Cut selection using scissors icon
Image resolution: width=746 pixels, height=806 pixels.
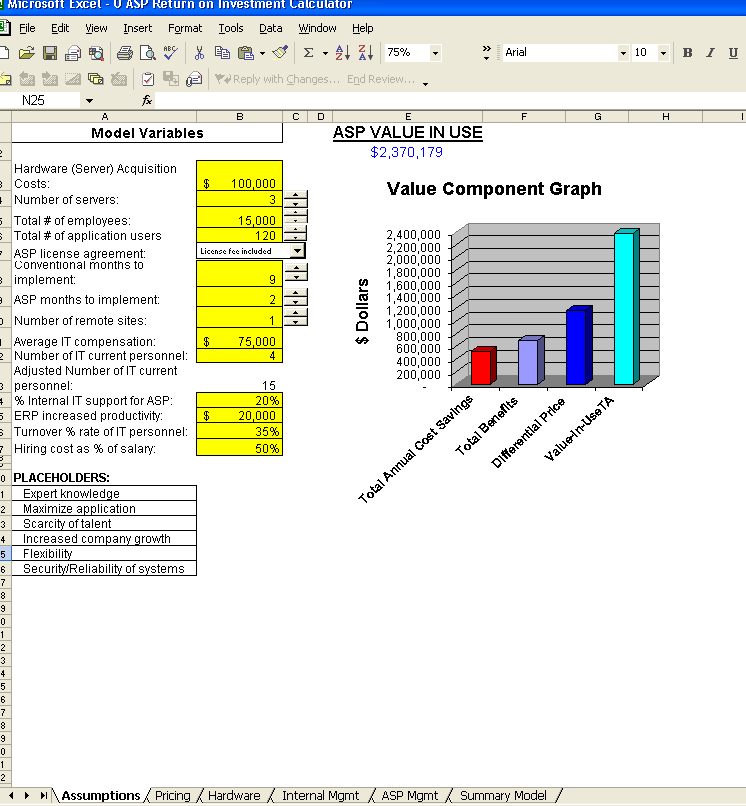[x=199, y=52]
